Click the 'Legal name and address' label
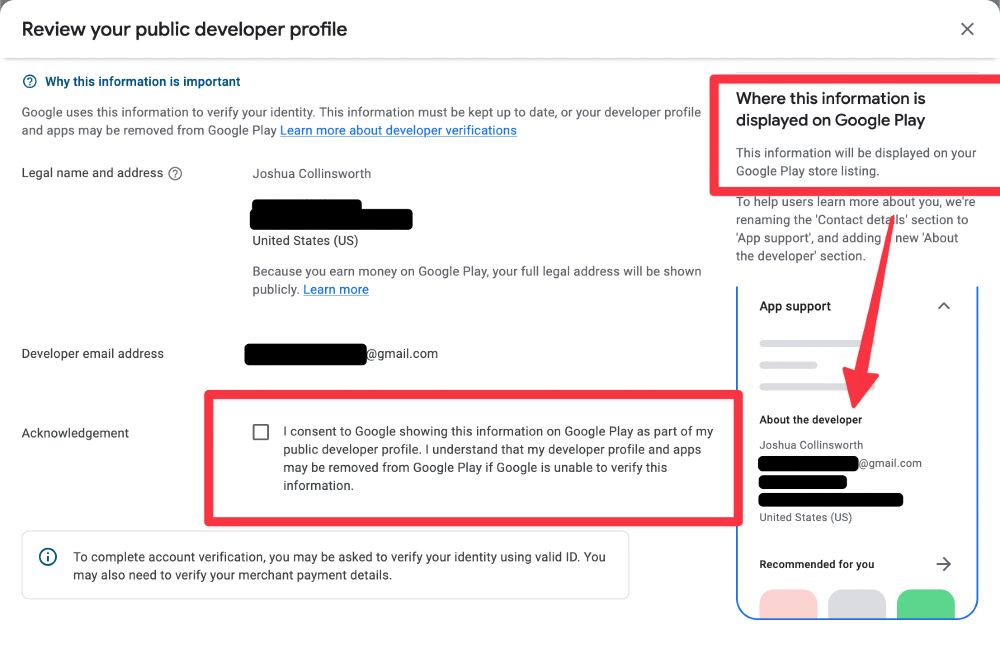The image size is (1000, 649). point(92,173)
